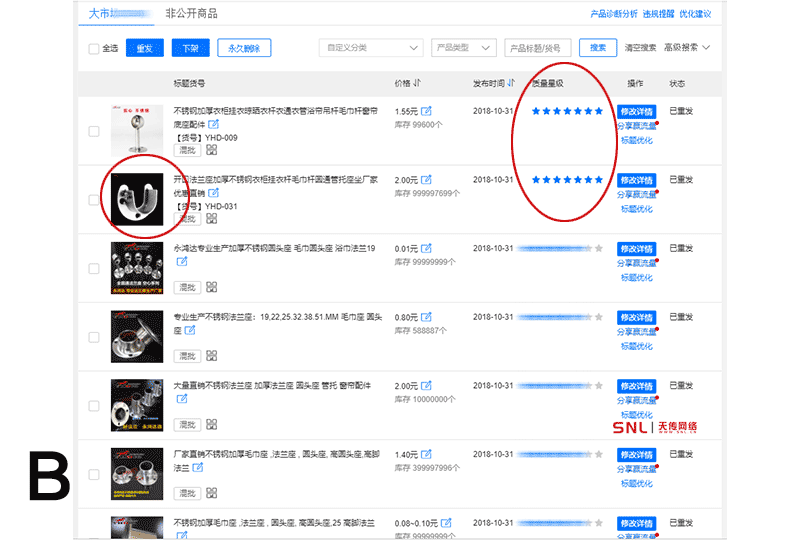Click 标题优化 for 0.80元 product

tap(637, 346)
